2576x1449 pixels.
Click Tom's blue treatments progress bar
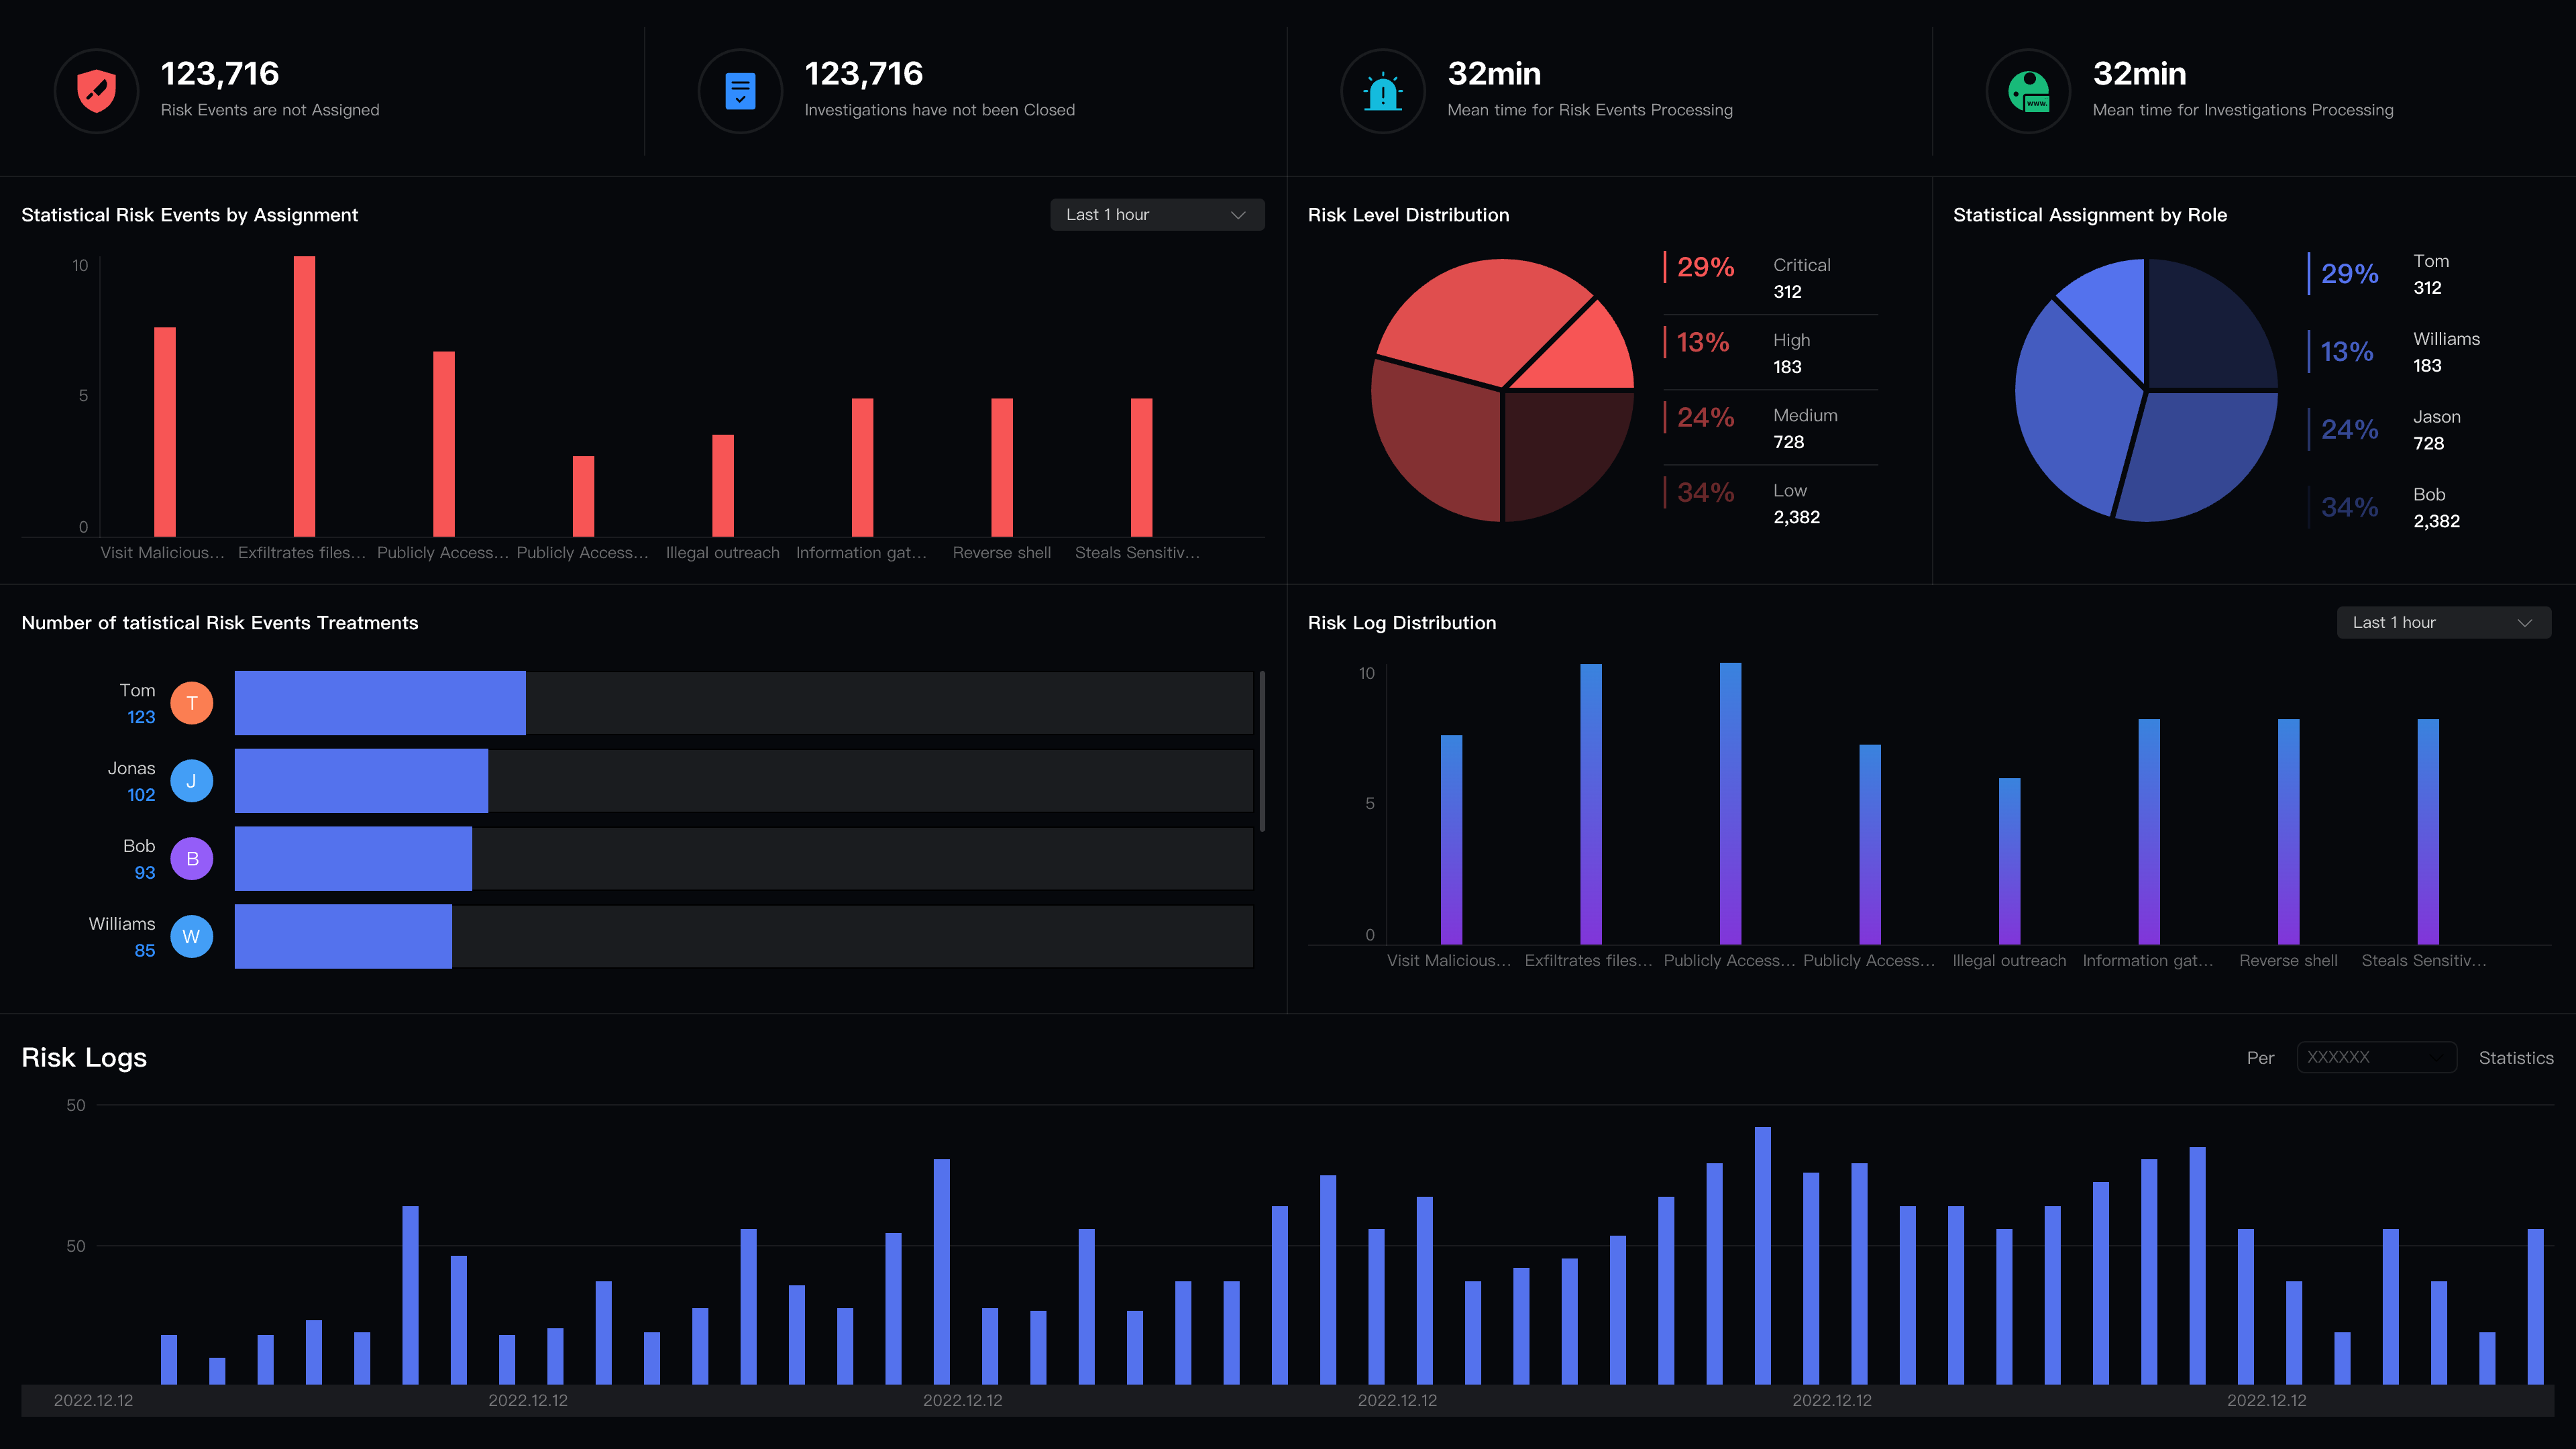click(380, 703)
